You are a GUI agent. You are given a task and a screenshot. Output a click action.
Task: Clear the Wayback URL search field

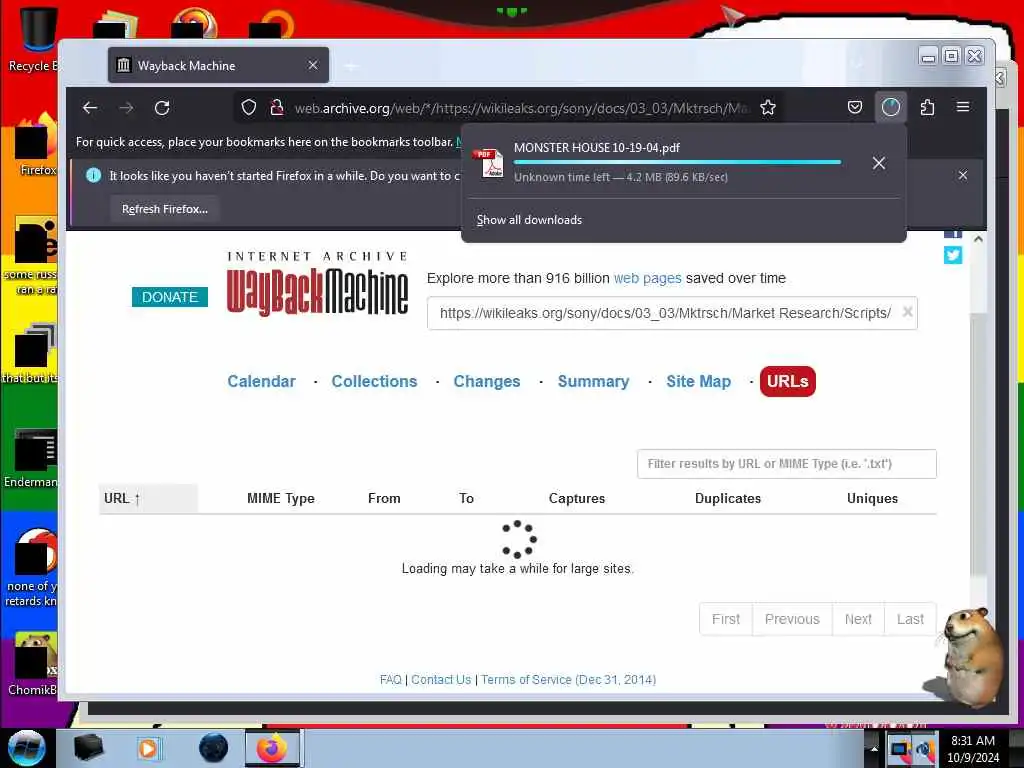coord(907,312)
